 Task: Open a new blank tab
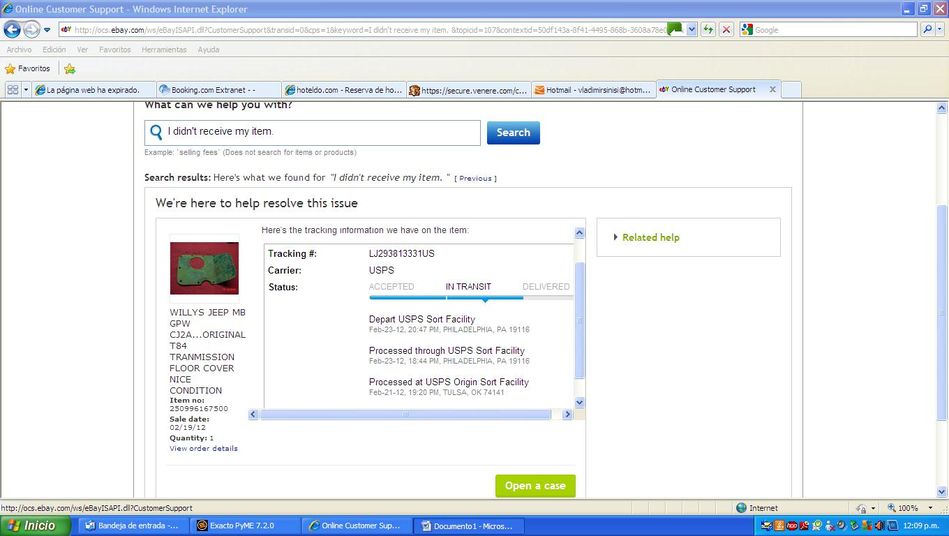point(791,90)
